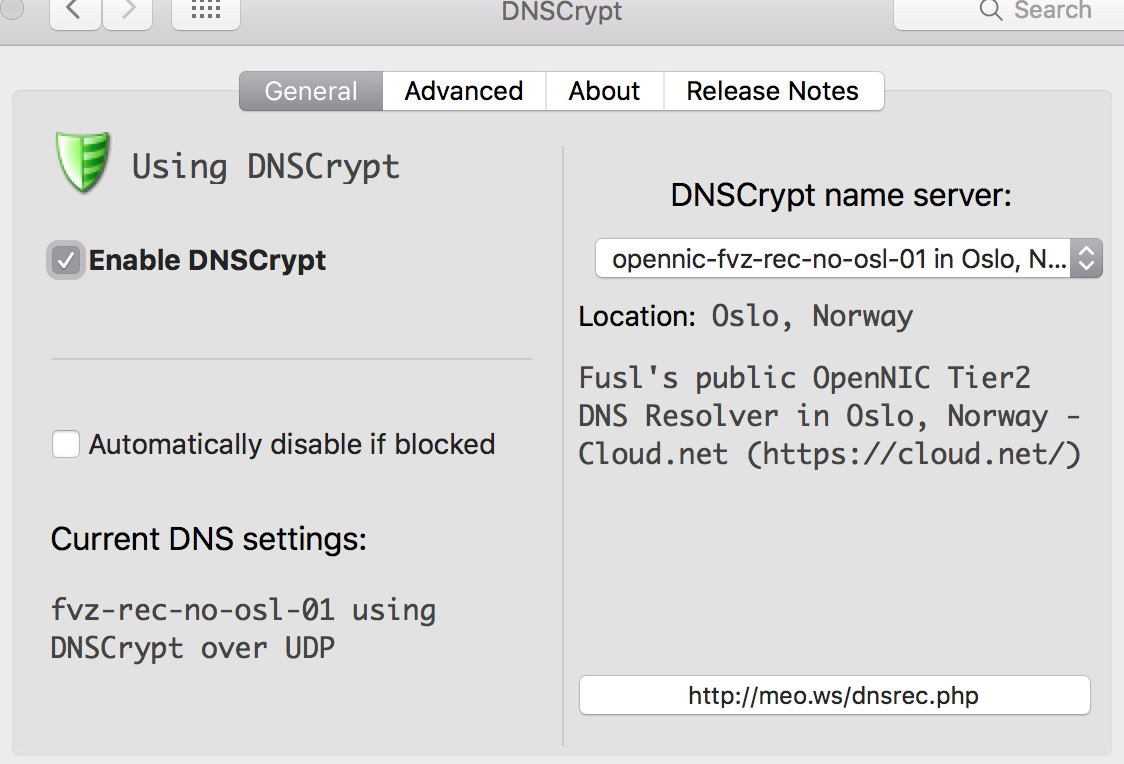Click the Search magnifier icon
The width and height of the screenshot is (1124, 764).
point(991,10)
